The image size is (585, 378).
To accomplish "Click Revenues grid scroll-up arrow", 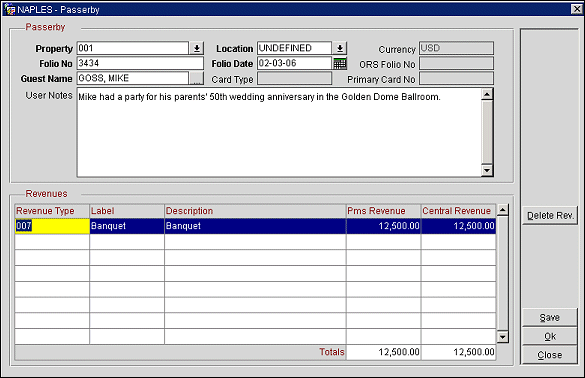I will [503, 210].
